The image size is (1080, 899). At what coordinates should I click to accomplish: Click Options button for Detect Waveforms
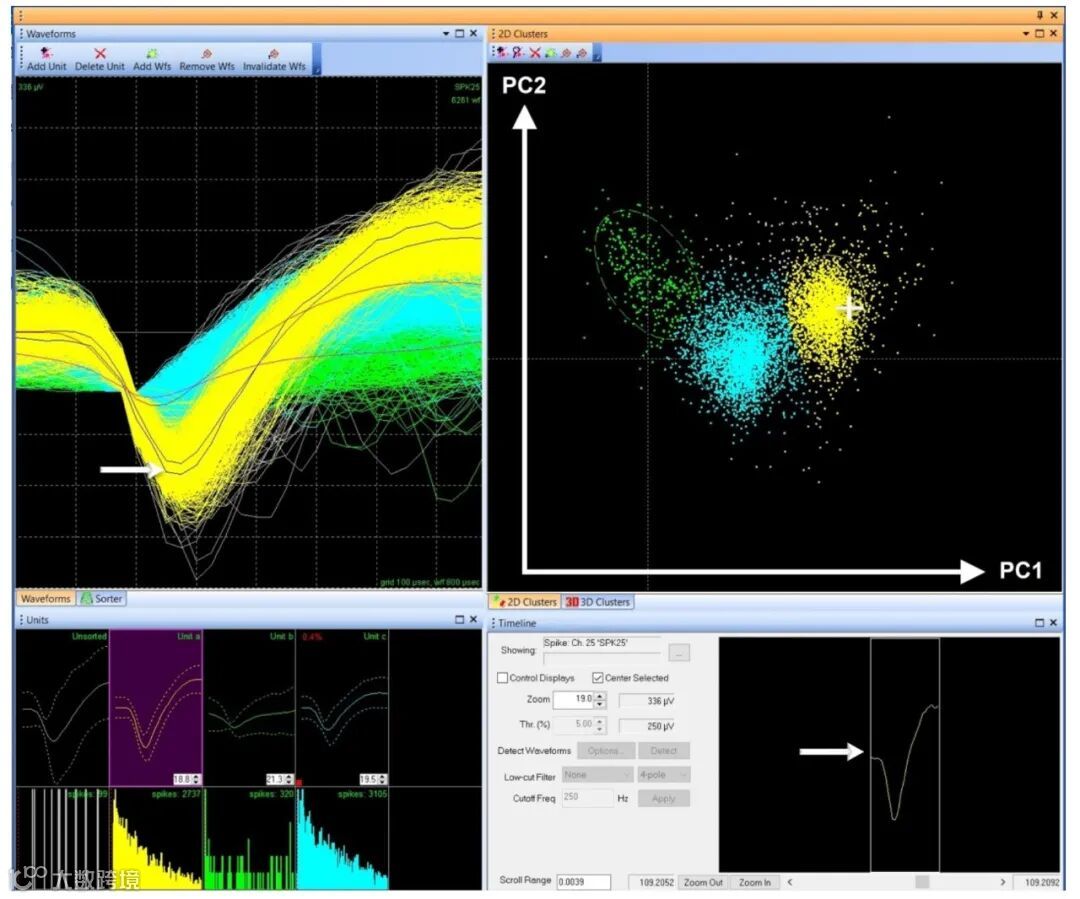tap(606, 751)
